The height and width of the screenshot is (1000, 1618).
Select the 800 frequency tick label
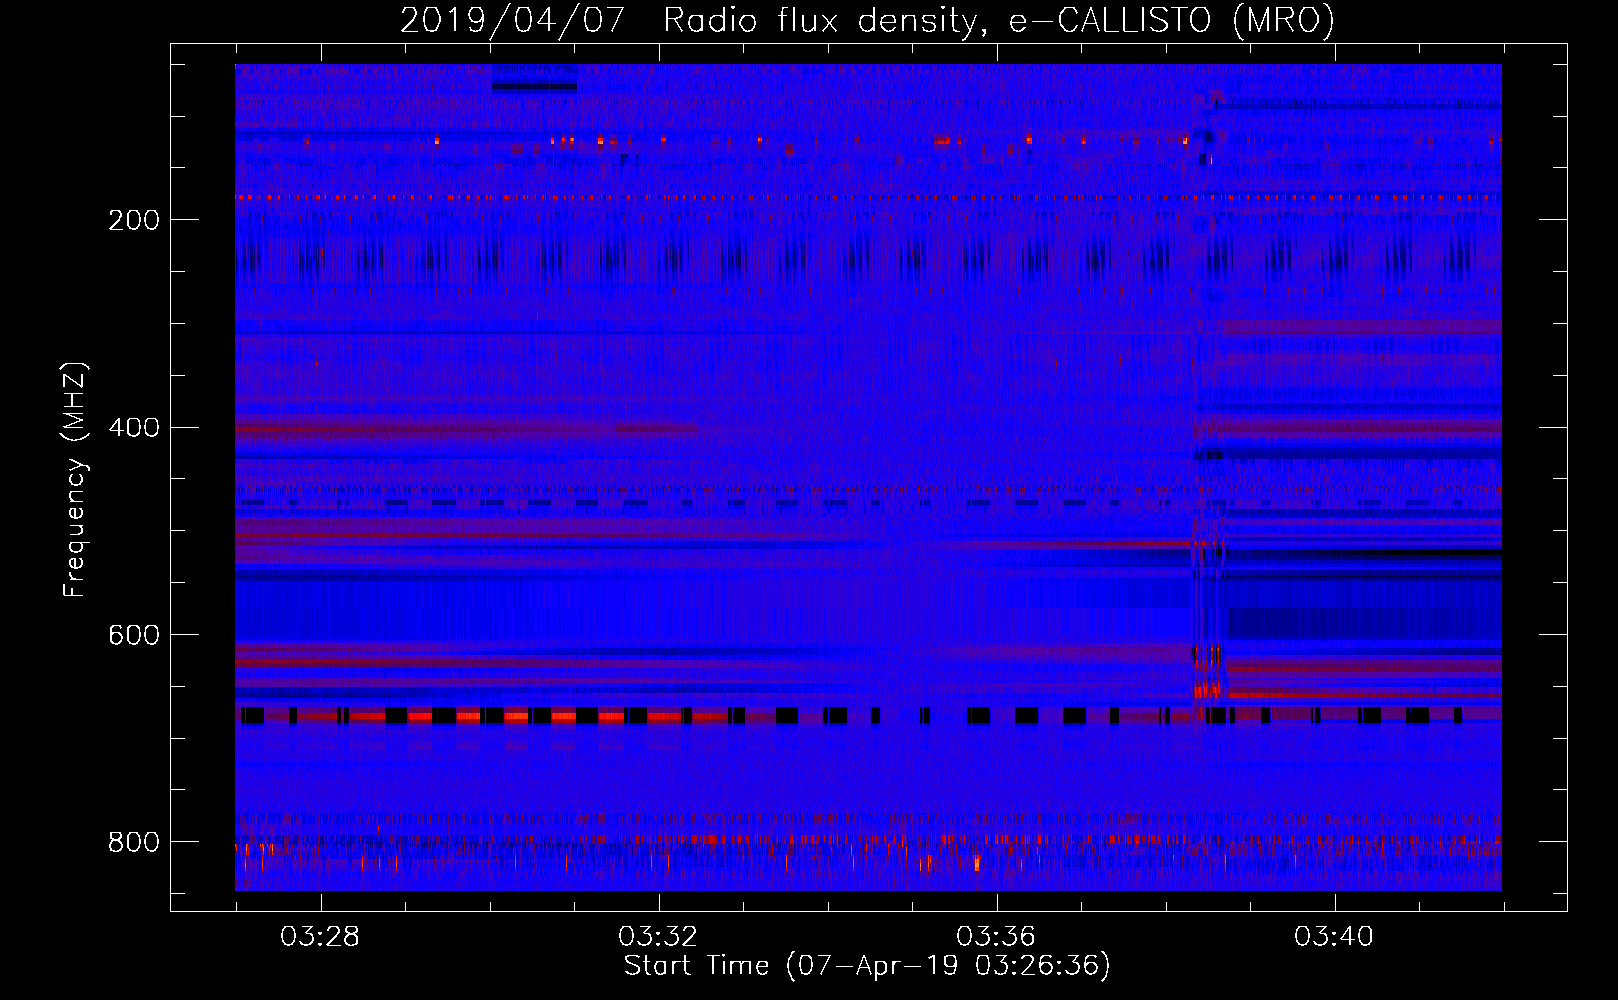coord(134,842)
